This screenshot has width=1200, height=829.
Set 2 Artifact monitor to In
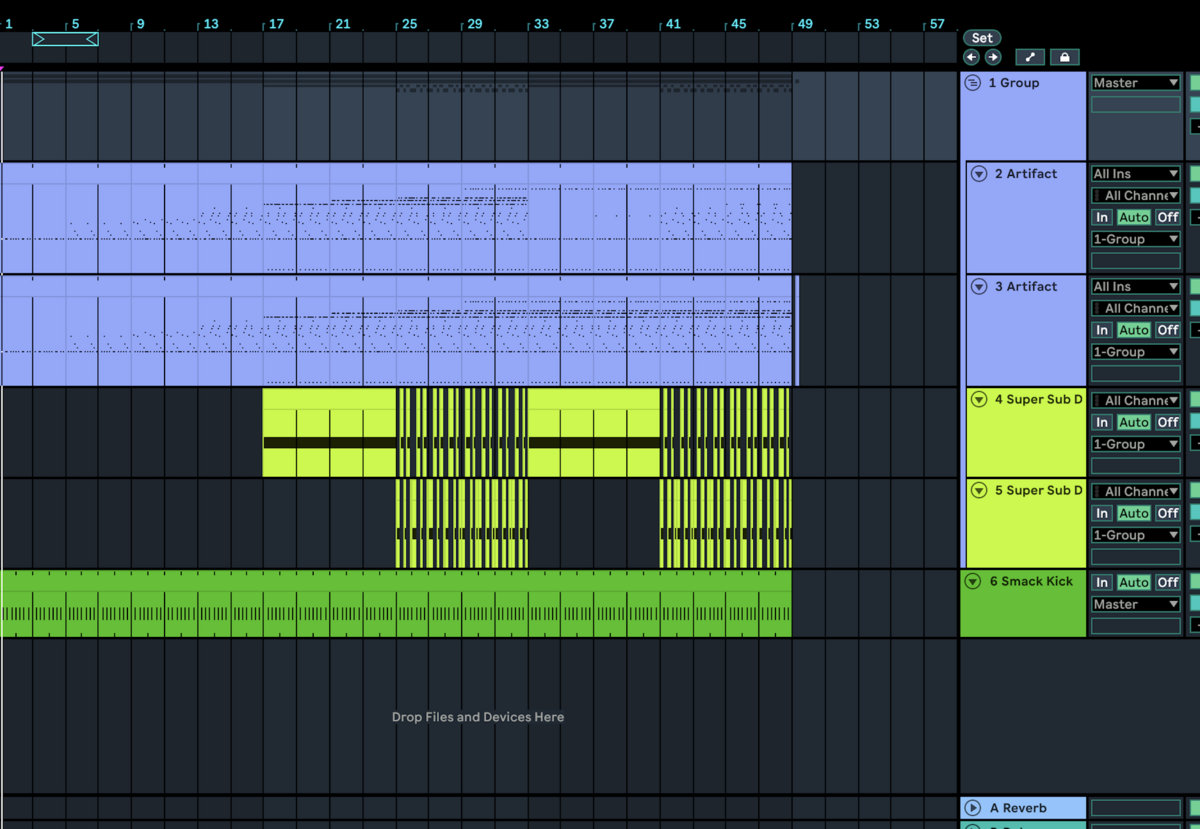(x=1102, y=217)
